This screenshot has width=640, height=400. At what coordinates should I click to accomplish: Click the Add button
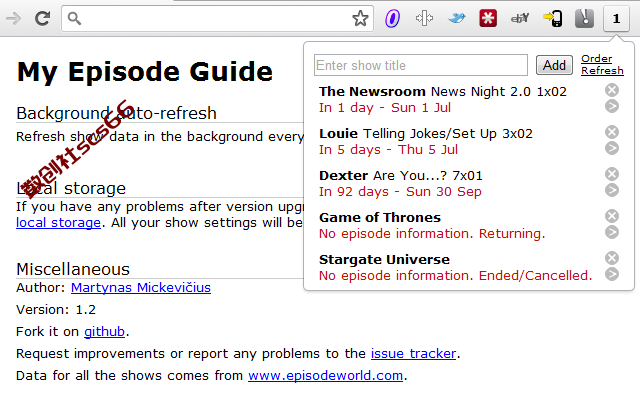click(x=554, y=65)
